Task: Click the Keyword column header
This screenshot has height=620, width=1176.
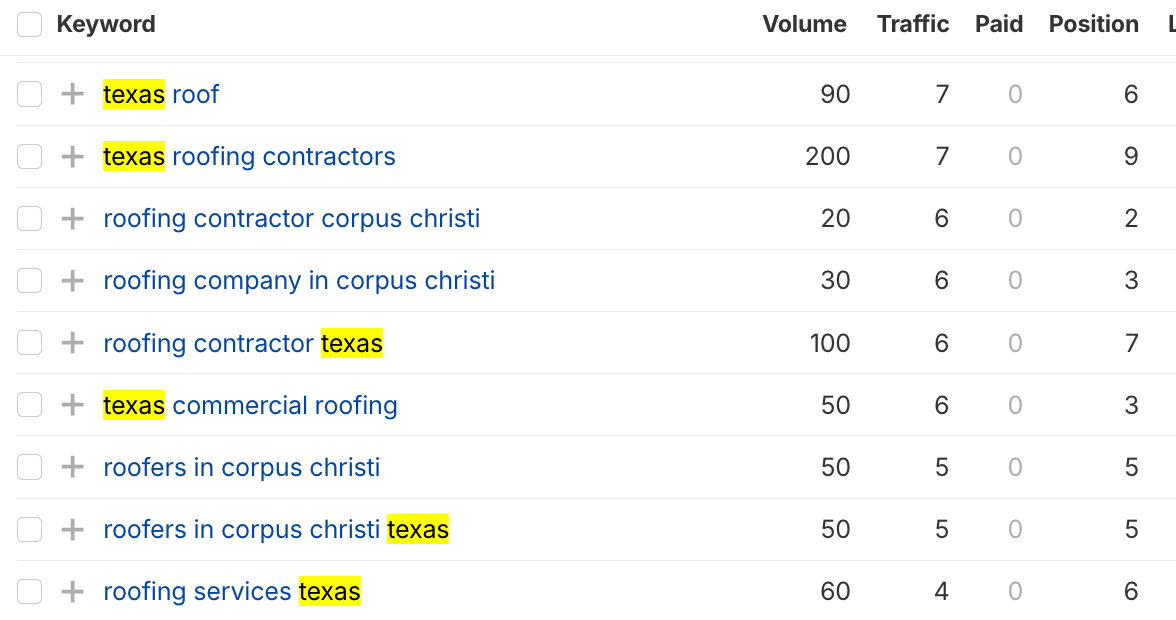Action: (106, 24)
